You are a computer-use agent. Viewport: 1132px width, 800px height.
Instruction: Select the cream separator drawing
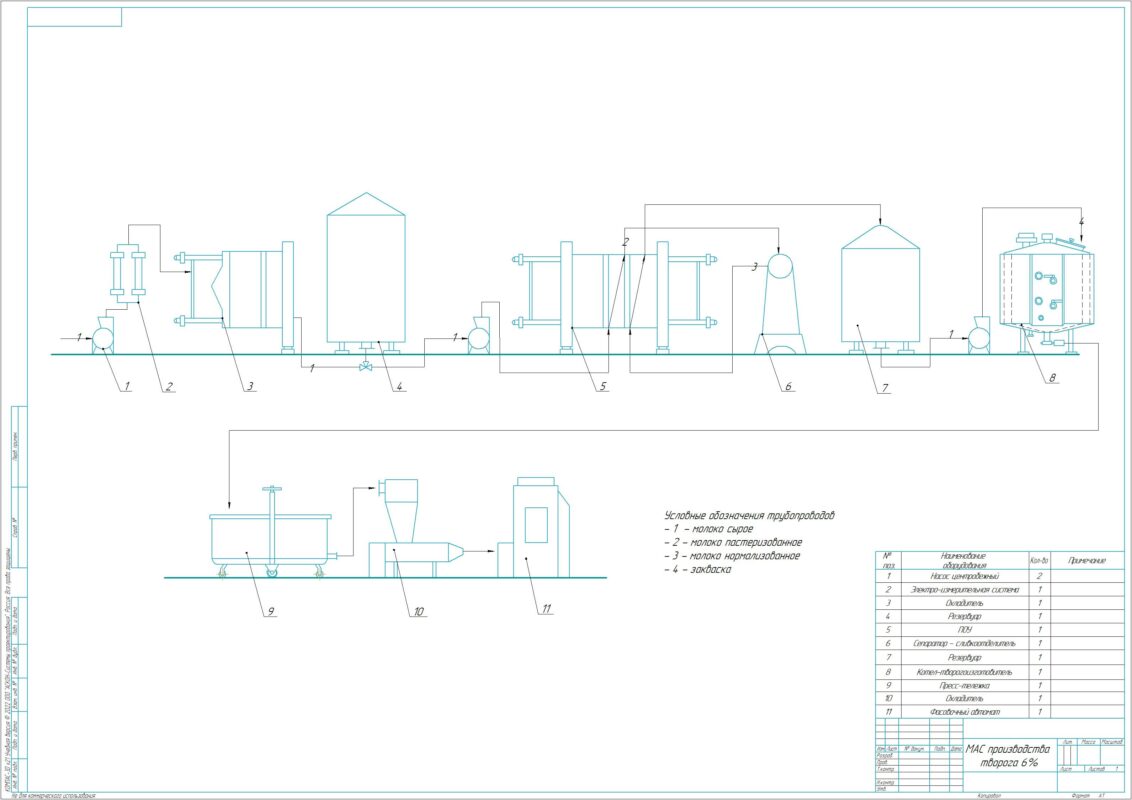click(780, 303)
